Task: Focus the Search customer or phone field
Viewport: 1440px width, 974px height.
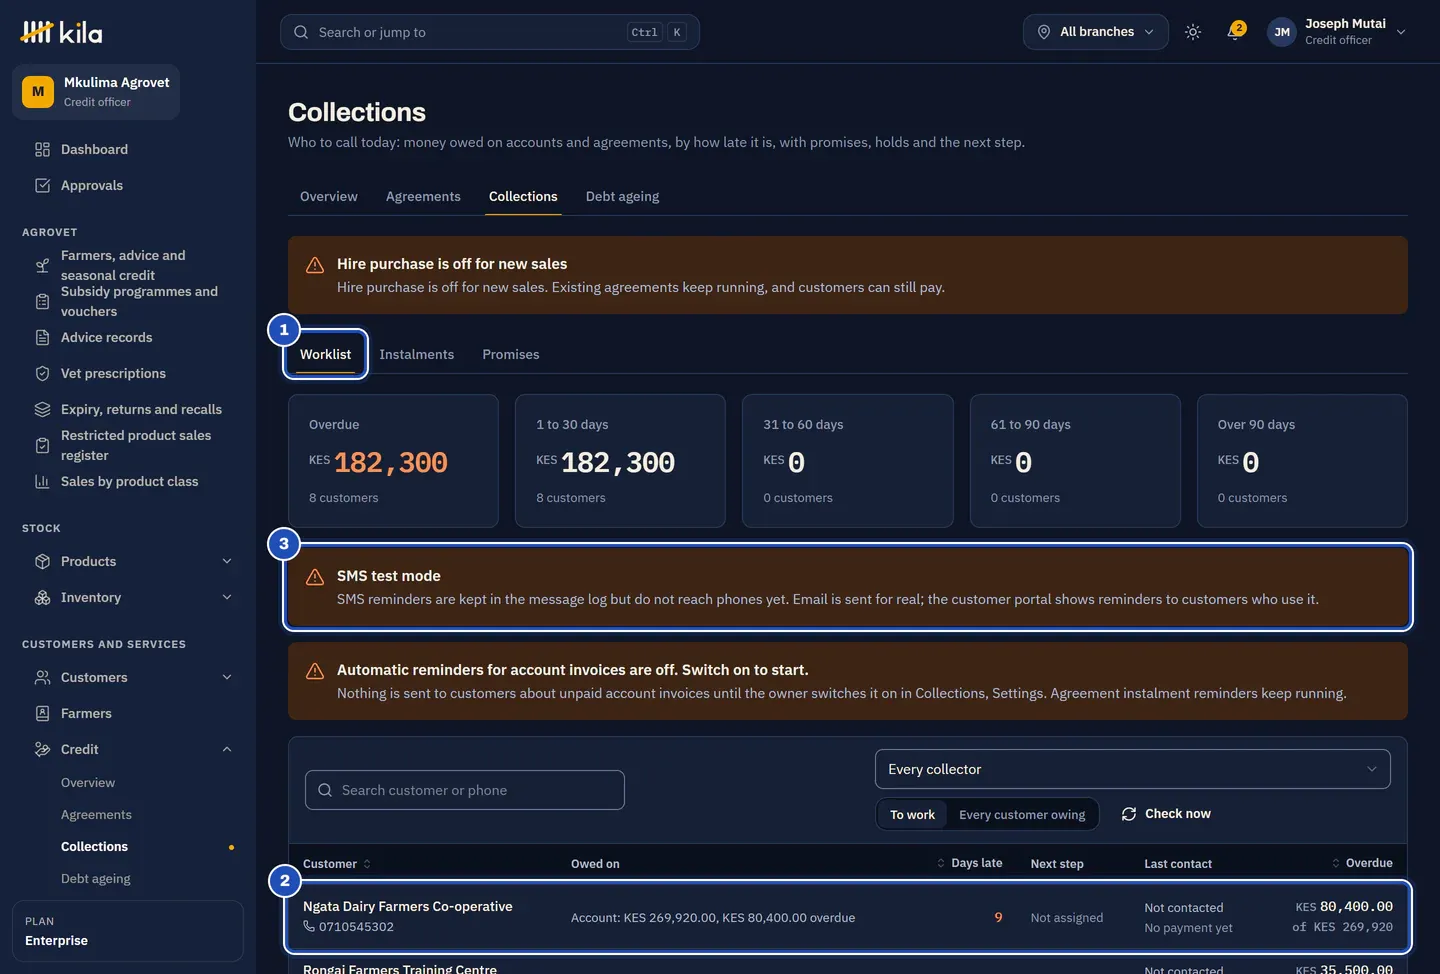Action: pos(465,790)
